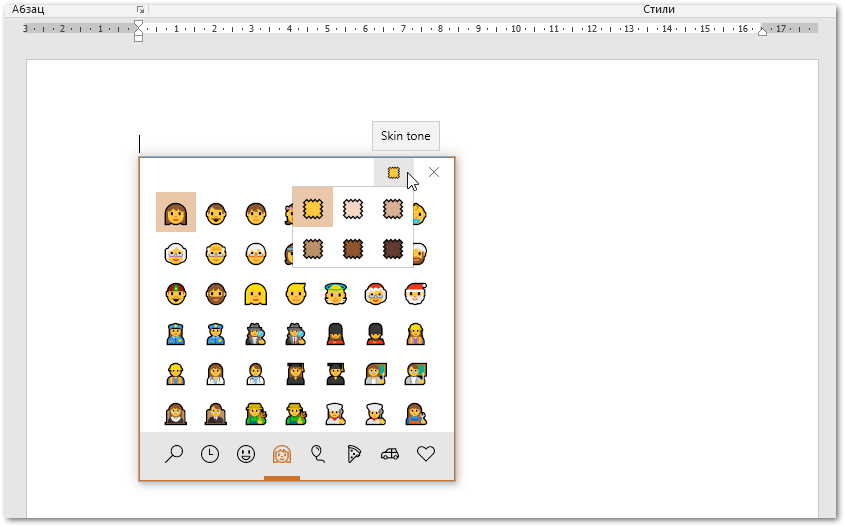Choose the lightest pale skin tone swatch
This screenshot has height=527, width=845.
[x=353, y=208]
